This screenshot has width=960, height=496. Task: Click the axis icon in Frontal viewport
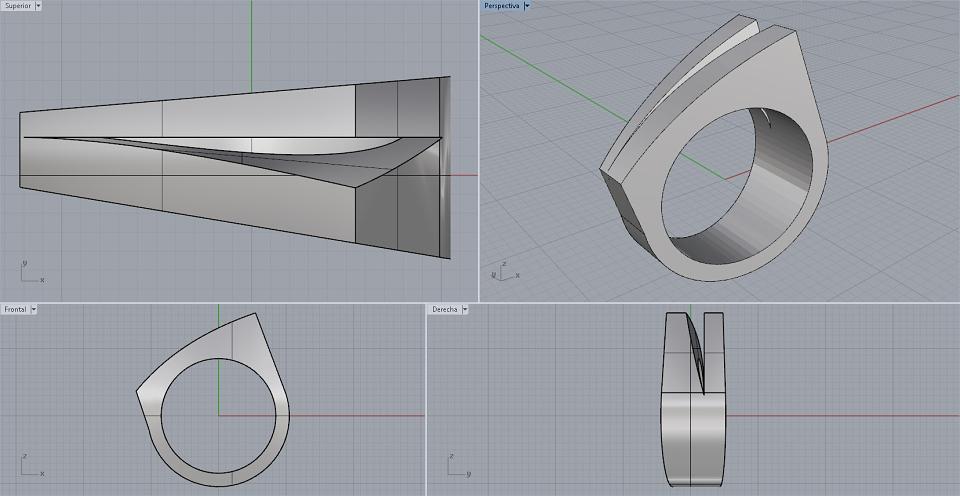(32, 465)
